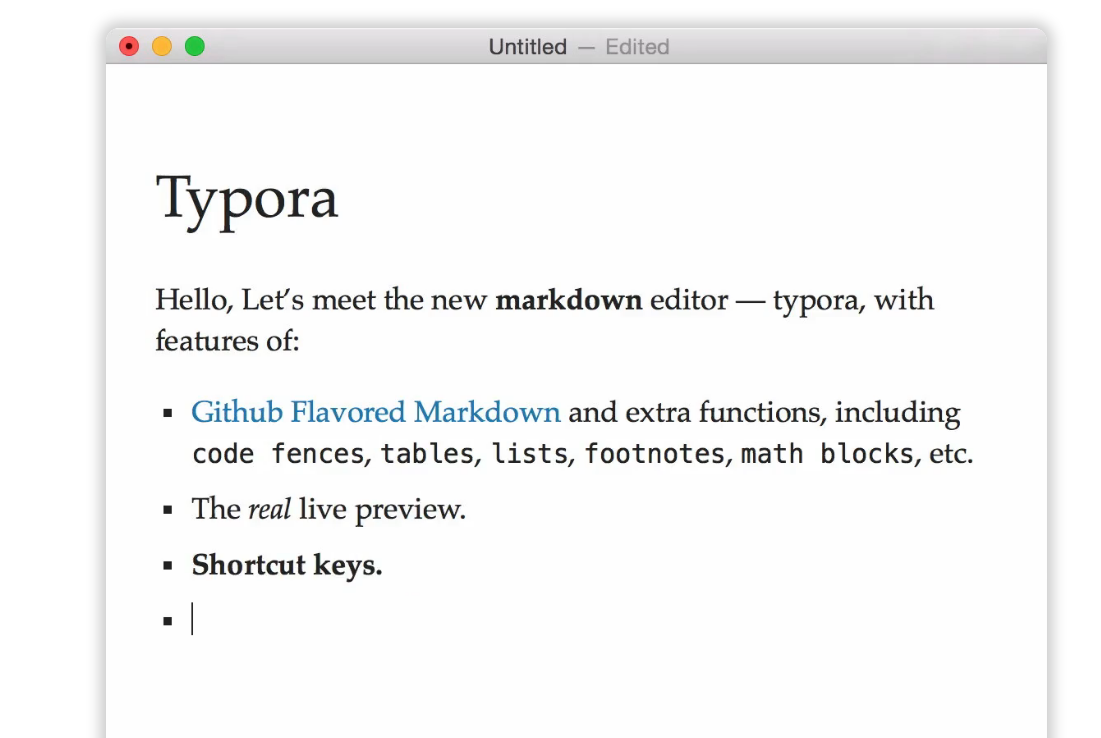This screenshot has height=738, width=1101.
Task: Click the yellow minimize traffic light
Action: click(x=163, y=46)
